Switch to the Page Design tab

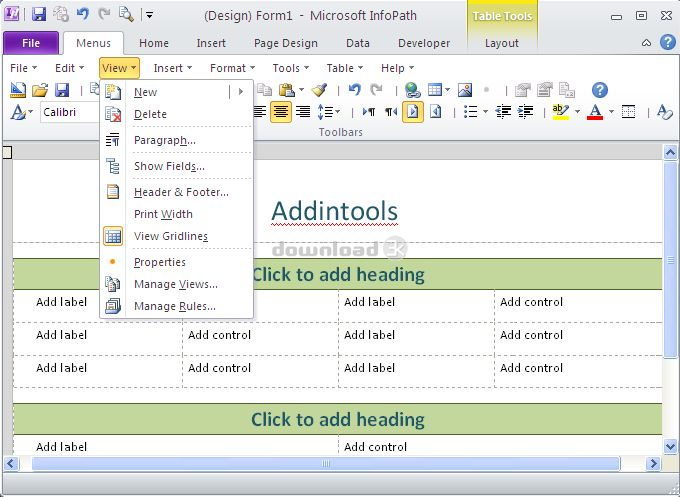coord(286,43)
